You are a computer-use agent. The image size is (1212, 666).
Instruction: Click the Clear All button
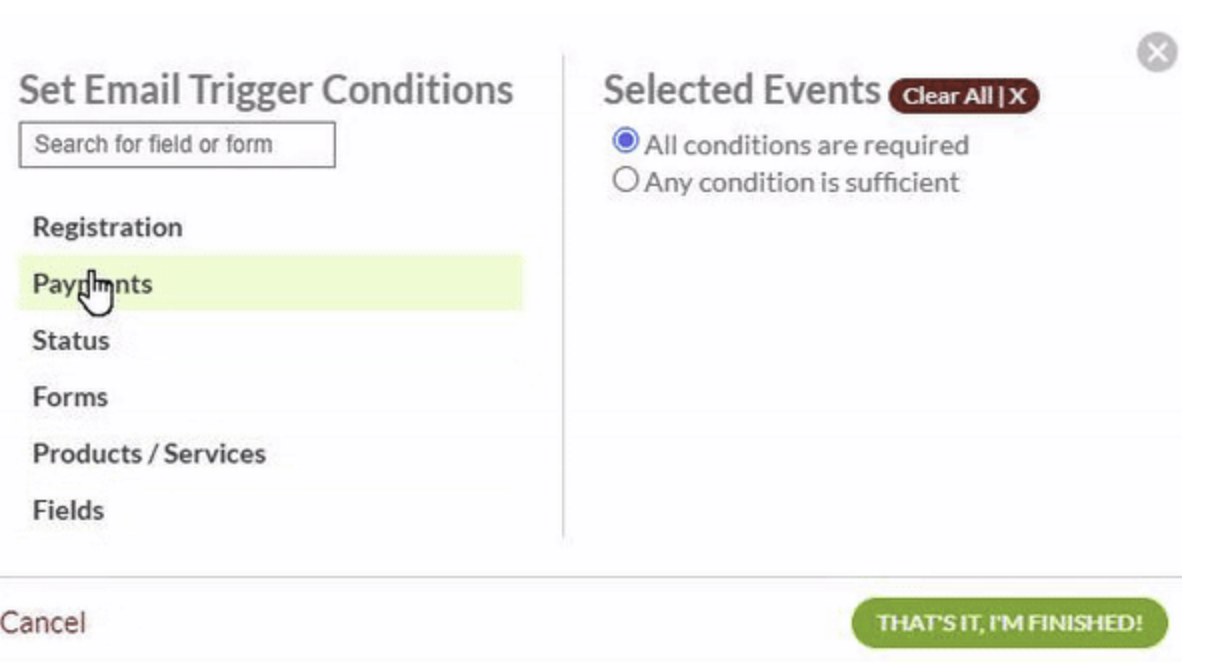point(963,96)
